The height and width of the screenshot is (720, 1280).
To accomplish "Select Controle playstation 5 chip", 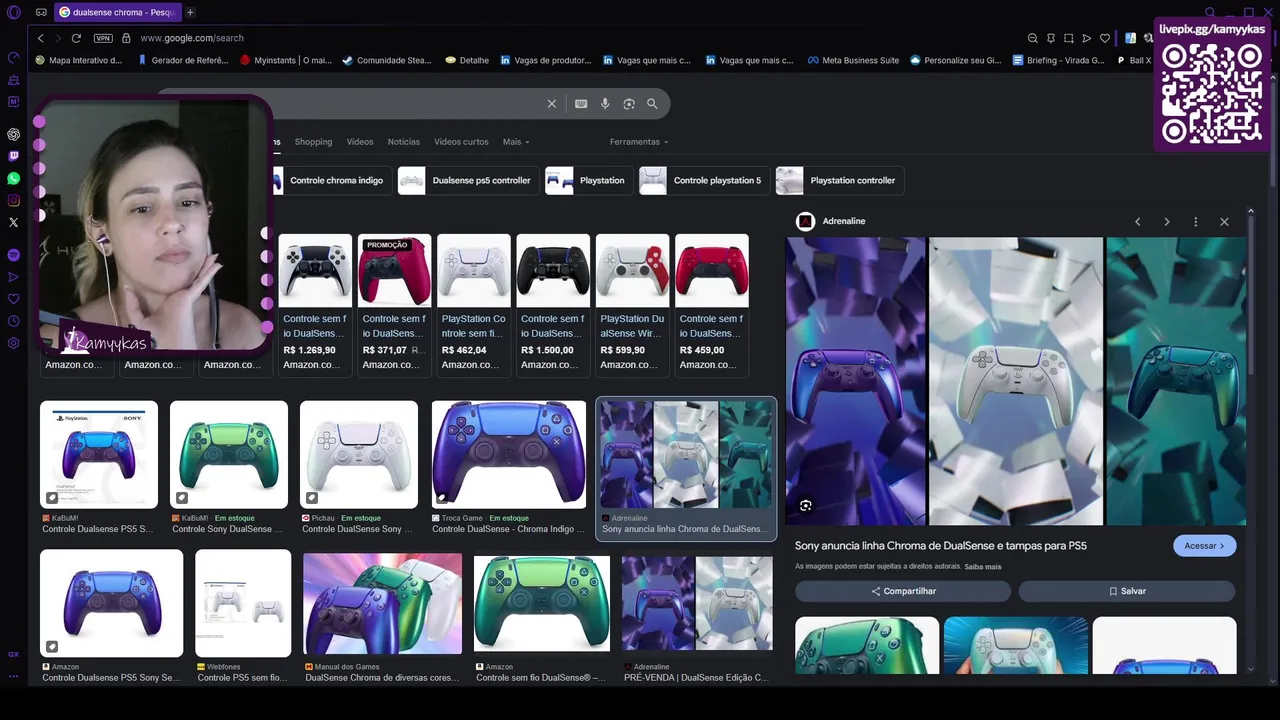I will (x=704, y=181).
